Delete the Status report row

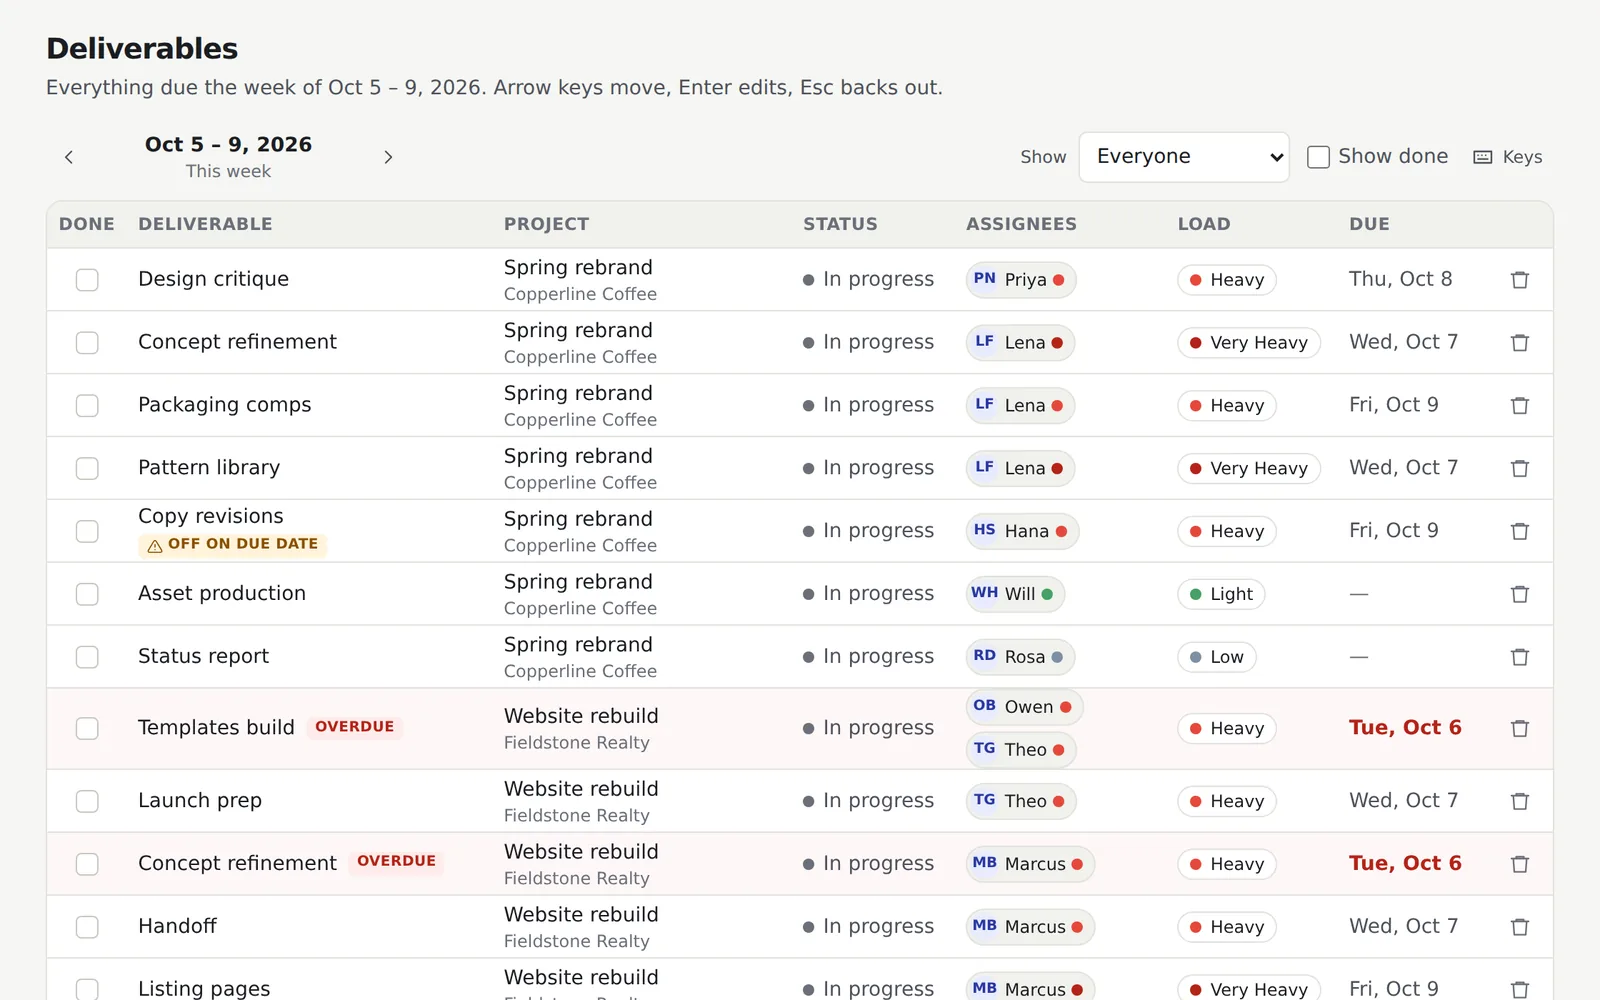click(x=1520, y=658)
